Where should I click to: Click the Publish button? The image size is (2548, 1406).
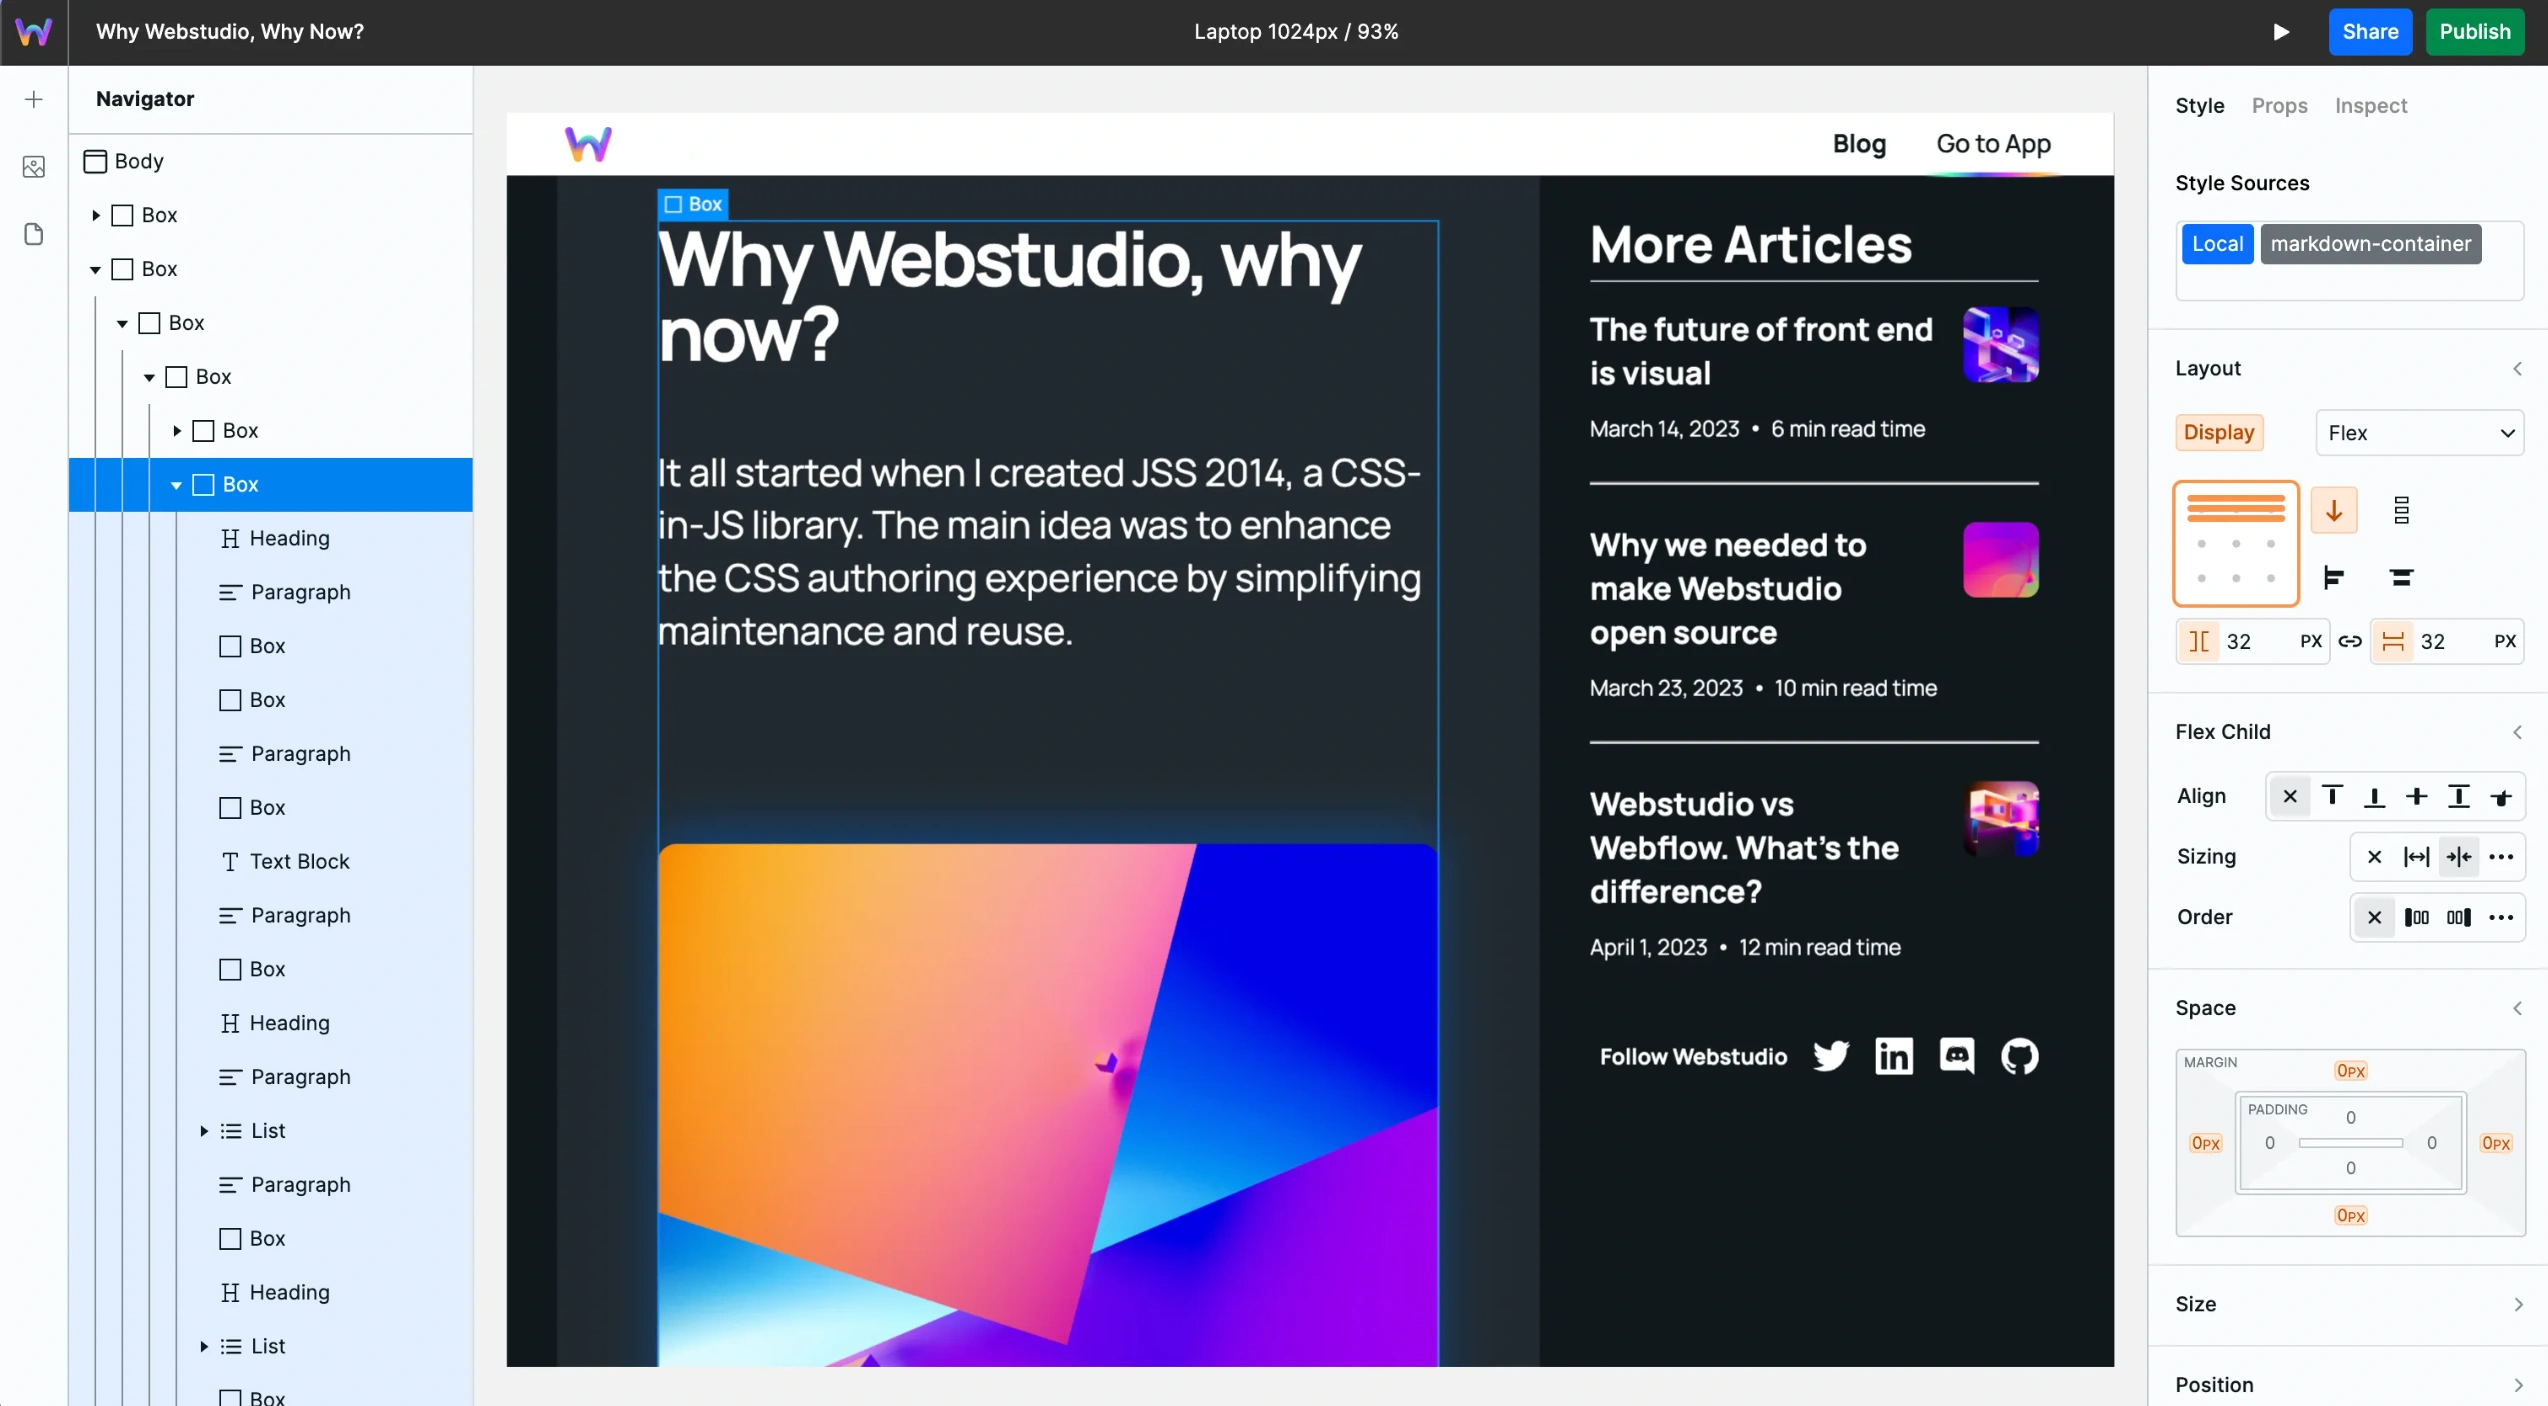tap(2474, 32)
